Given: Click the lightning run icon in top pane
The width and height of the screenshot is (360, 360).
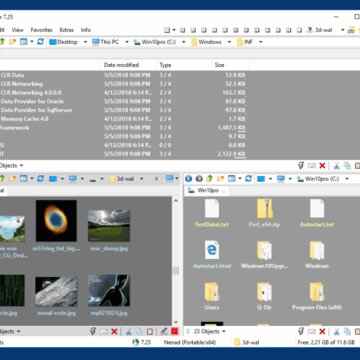Looking at the screenshot, I should [x=301, y=166].
